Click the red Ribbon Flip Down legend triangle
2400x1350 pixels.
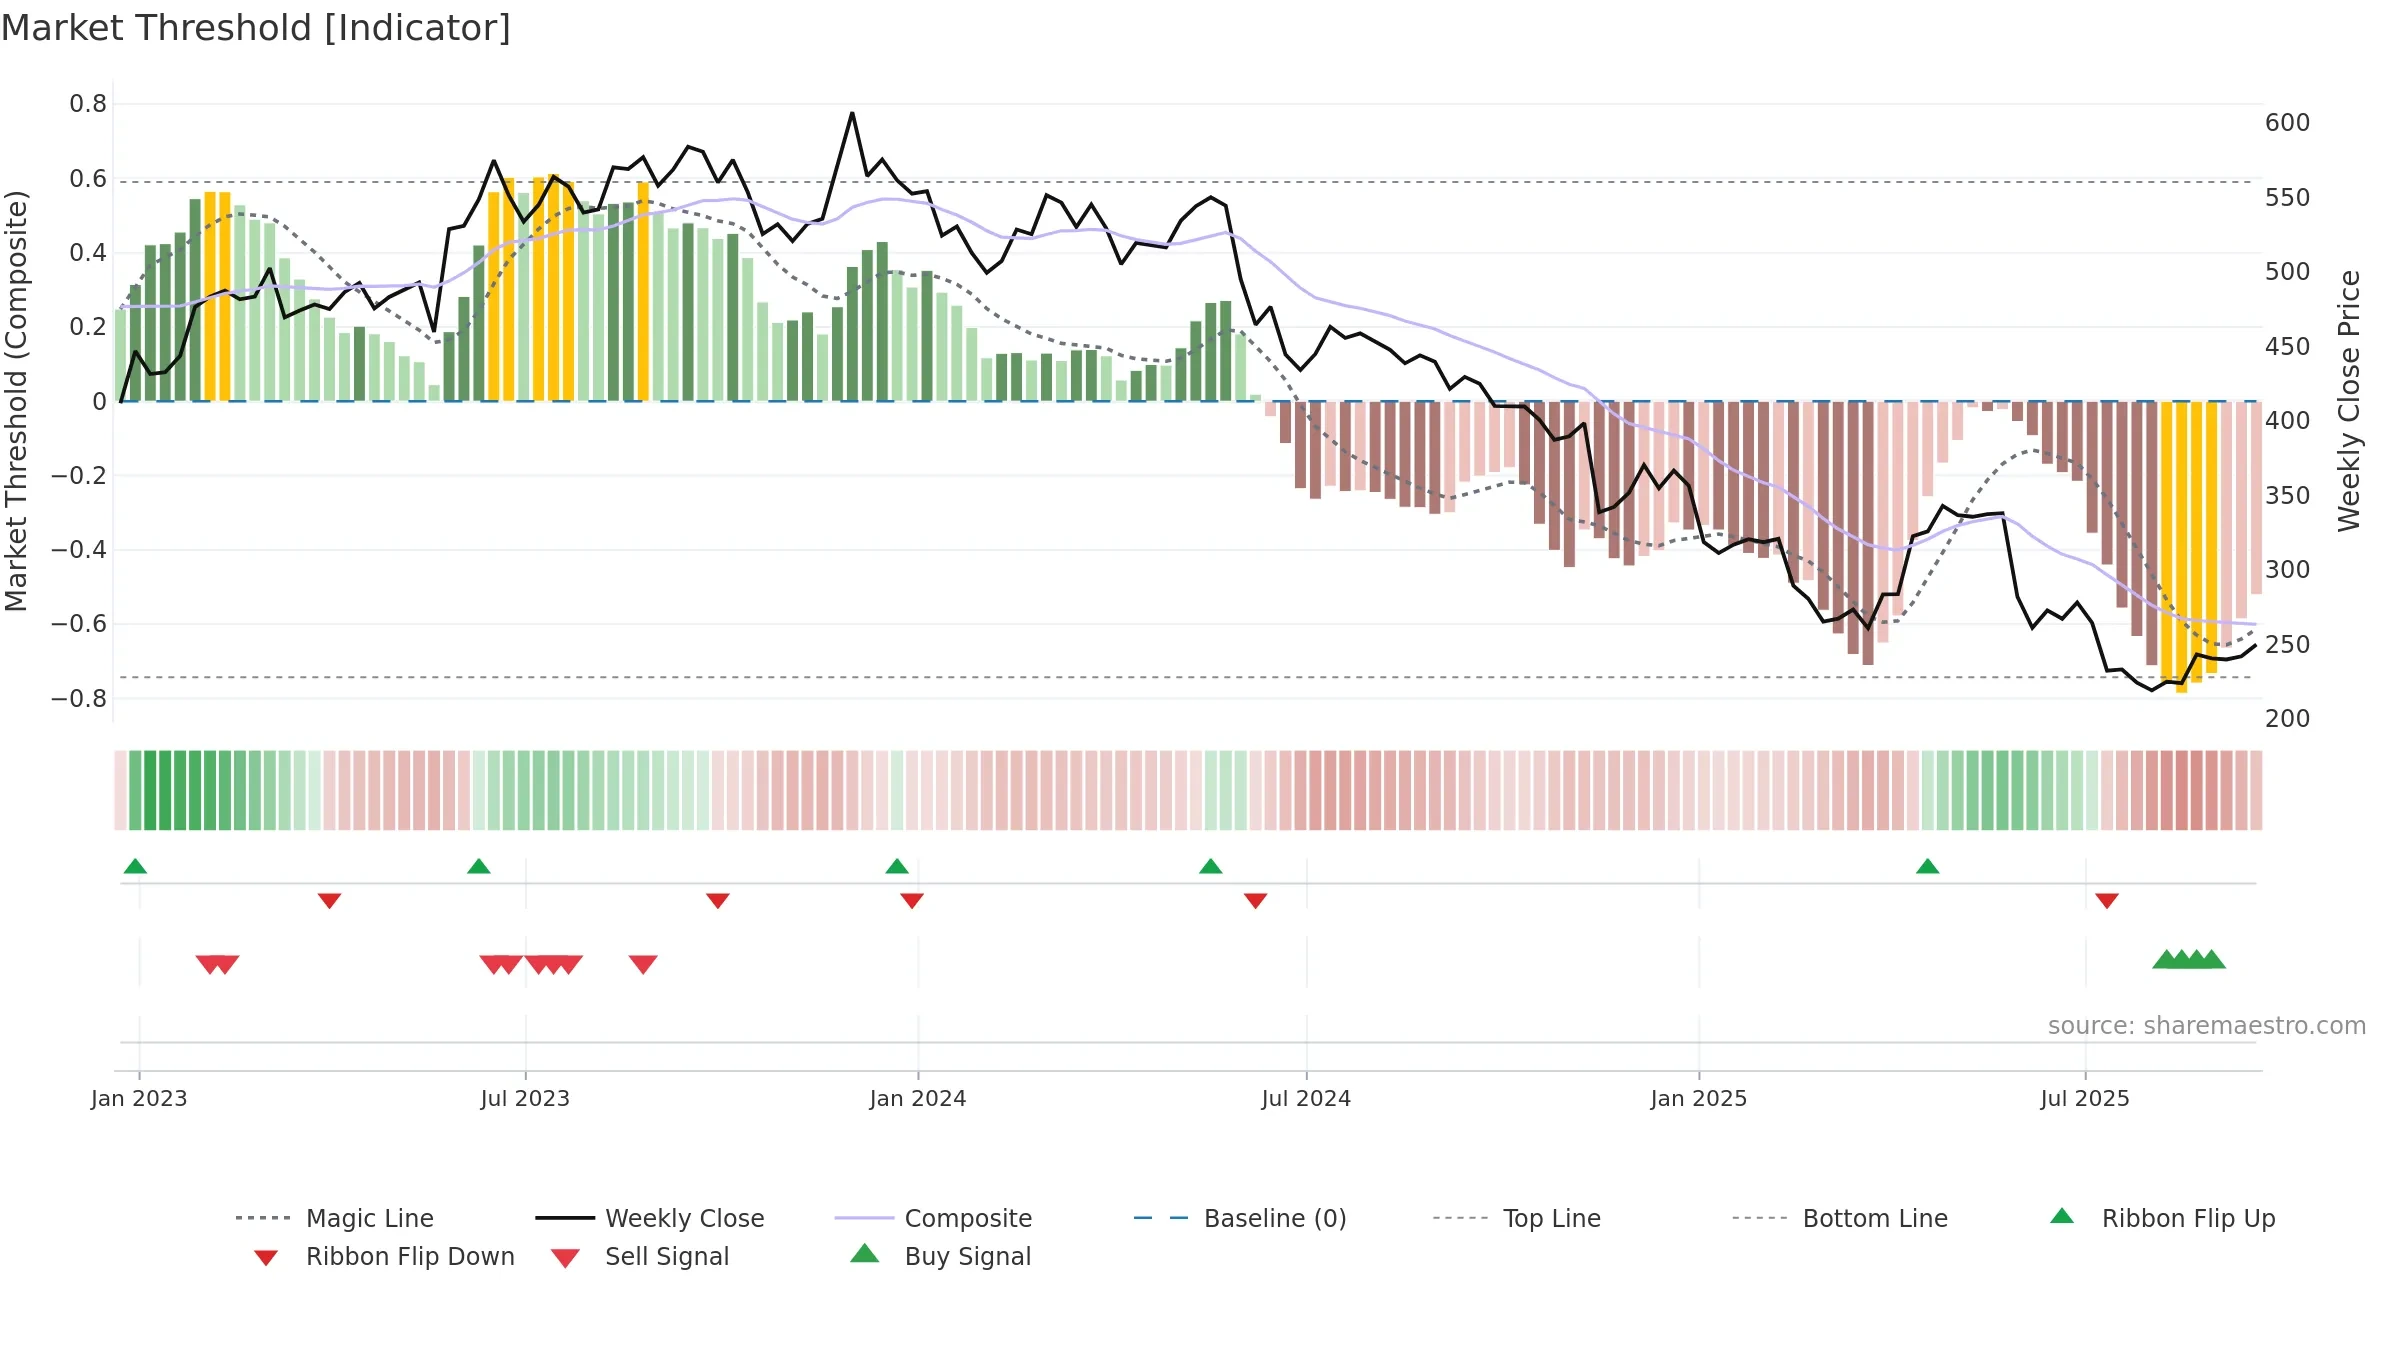click(266, 1258)
